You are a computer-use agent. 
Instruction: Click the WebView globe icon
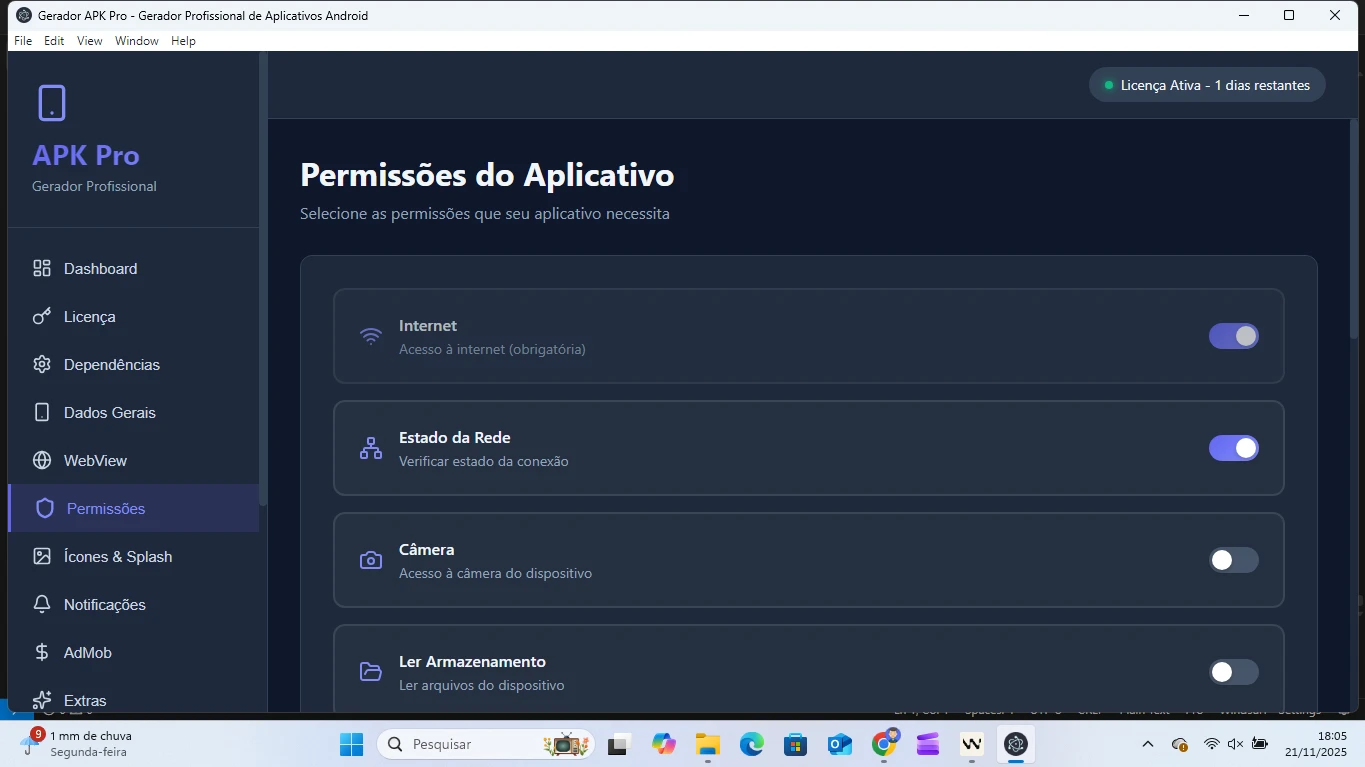click(42, 460)
